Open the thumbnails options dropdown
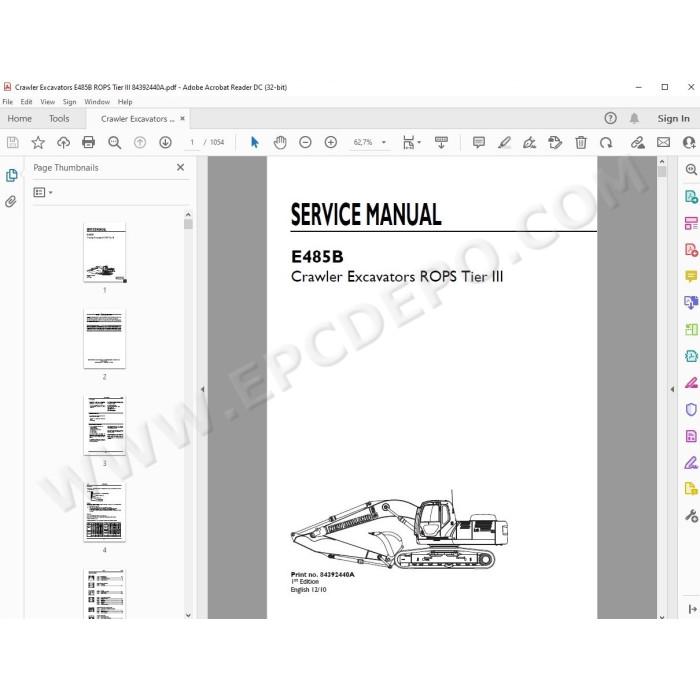700x700 pixels. tap(43, 192)
